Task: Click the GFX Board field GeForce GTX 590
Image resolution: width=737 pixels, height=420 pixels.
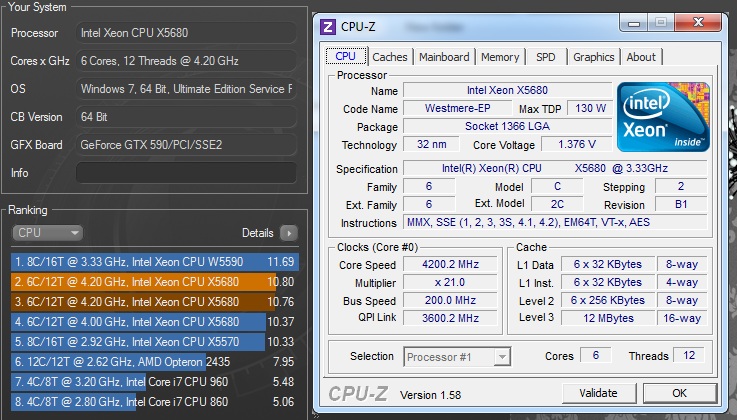Action: coord(186,145)
